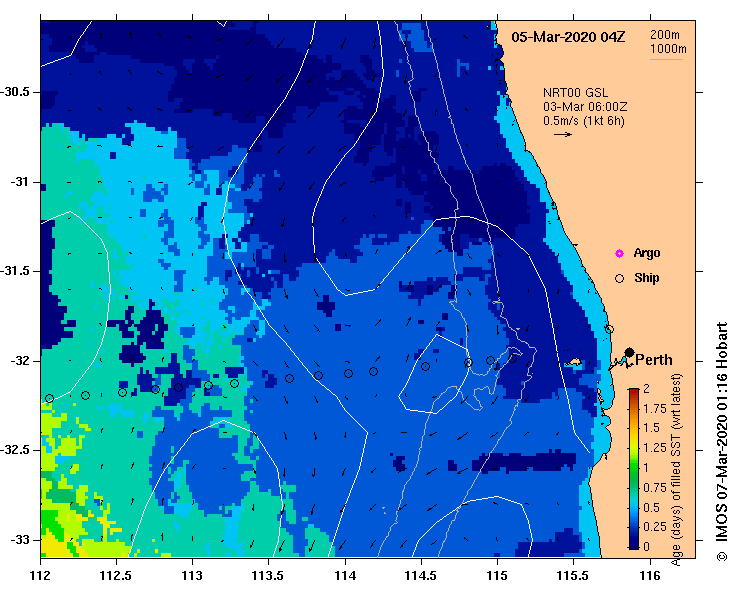This screenshot has height=592, width=739.
Task: Click the longitude label '116'
Action: (x=650, y=576)
